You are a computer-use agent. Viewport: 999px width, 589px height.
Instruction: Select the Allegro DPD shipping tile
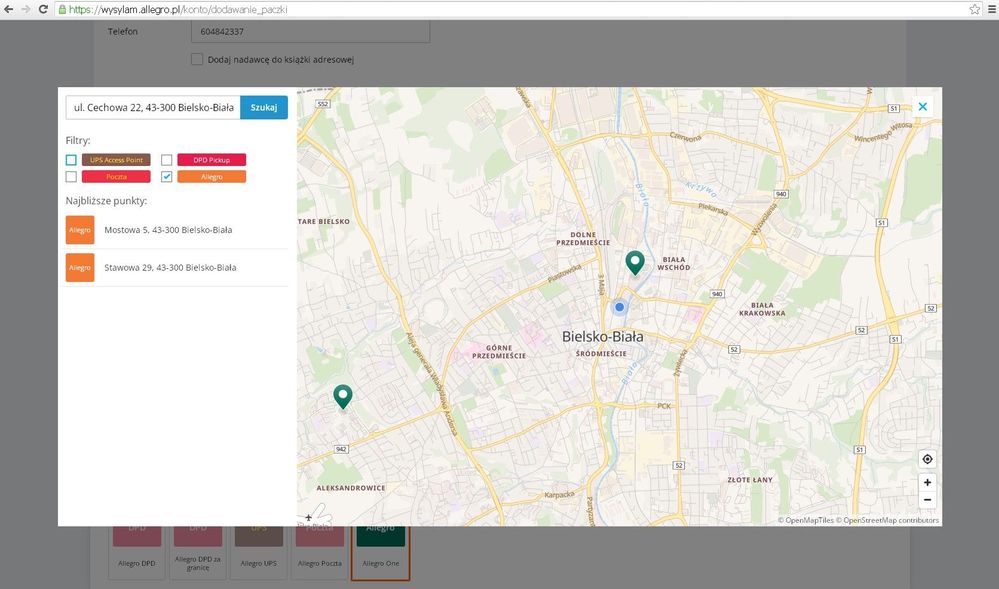(x=137, y=551)
